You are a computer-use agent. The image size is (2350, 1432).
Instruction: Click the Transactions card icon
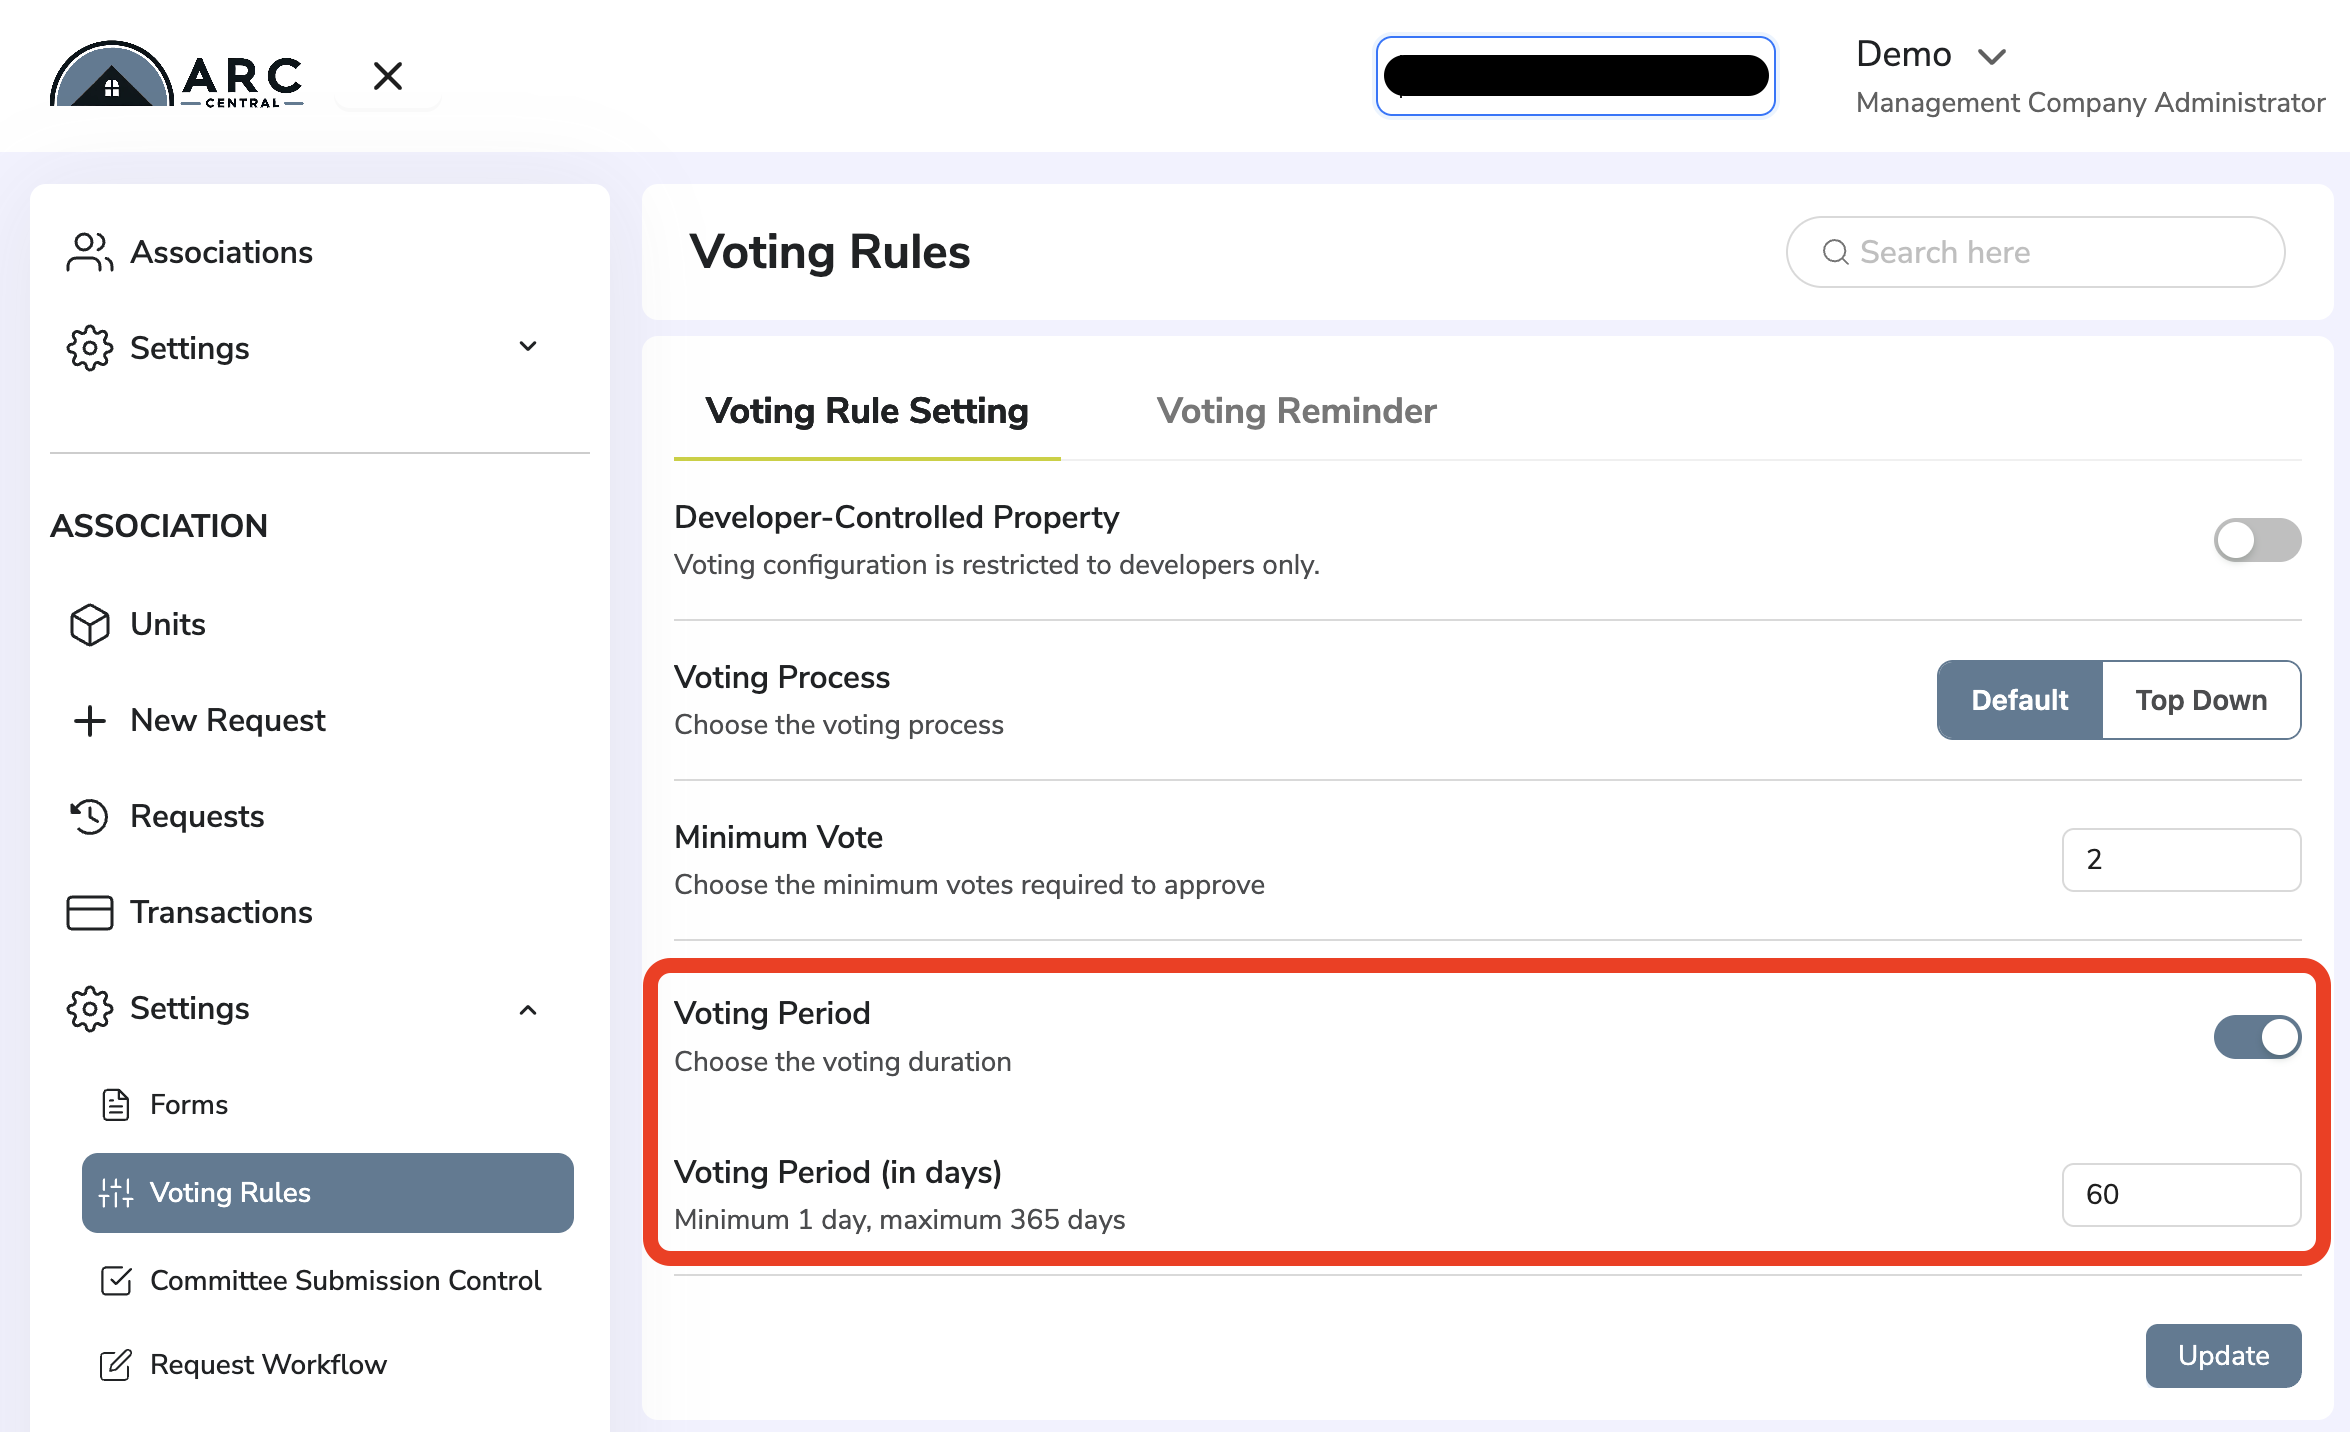tap(90, 912)
